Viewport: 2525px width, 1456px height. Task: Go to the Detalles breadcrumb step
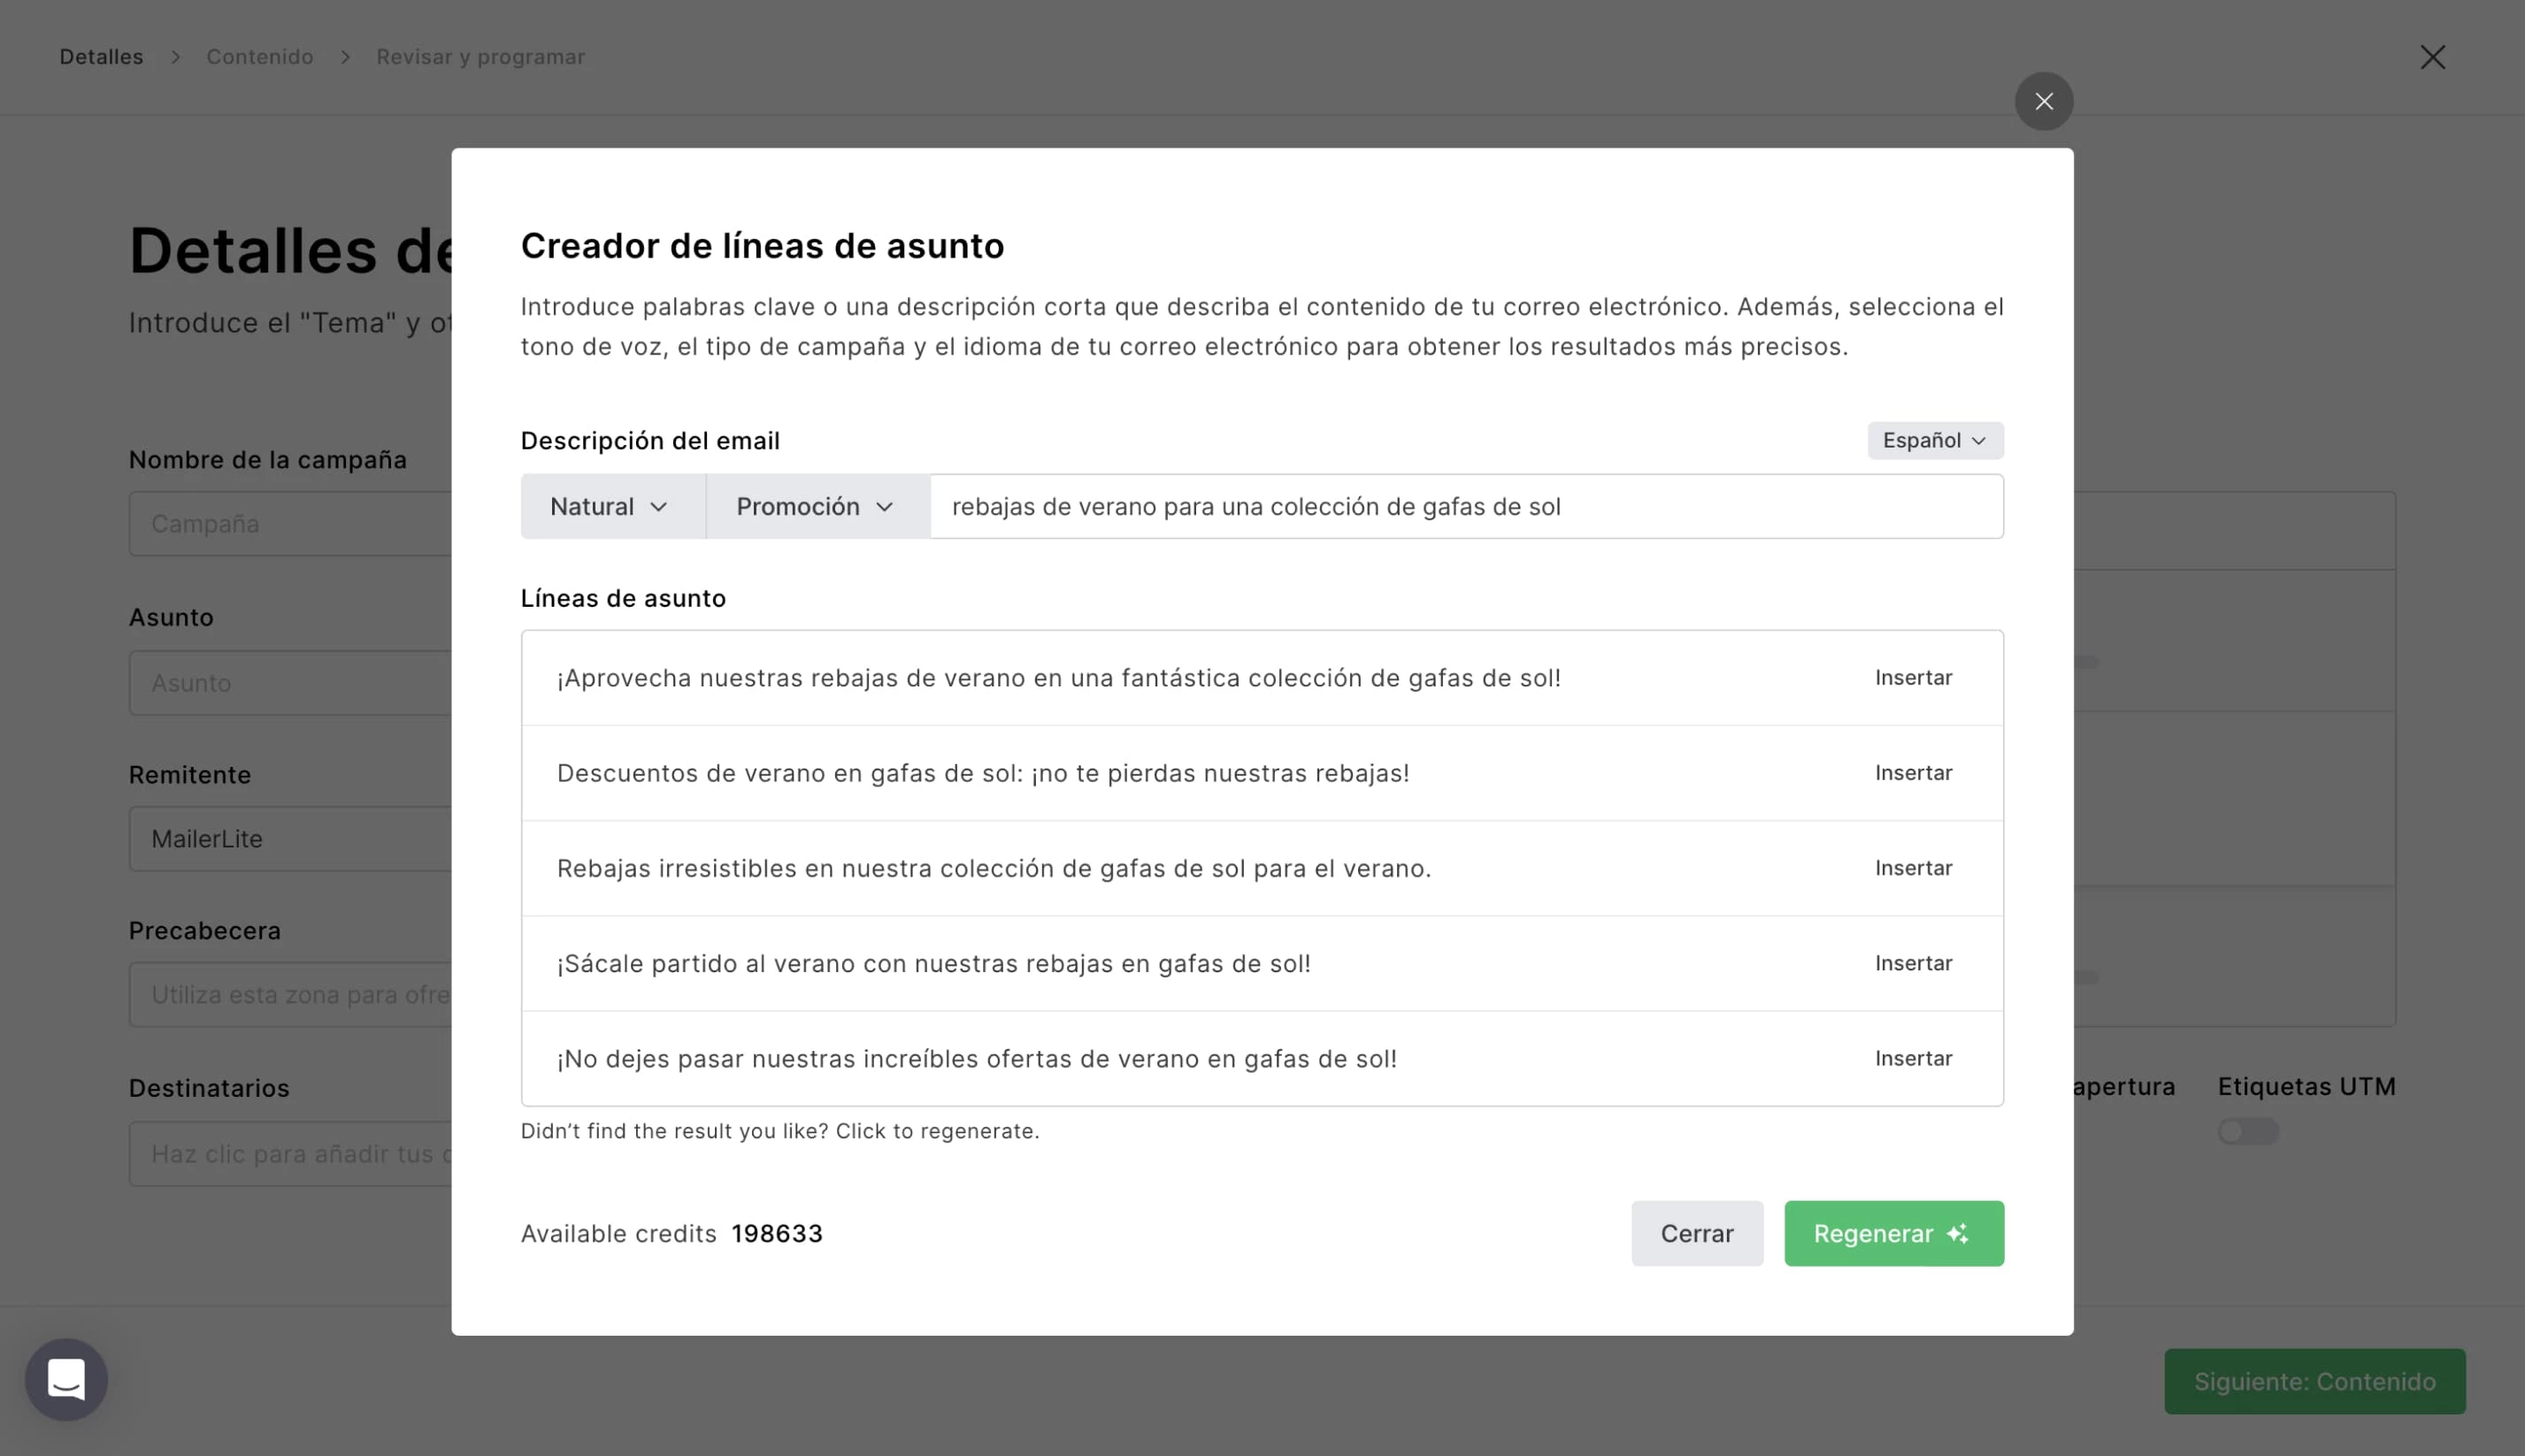(x=101, y=57)
